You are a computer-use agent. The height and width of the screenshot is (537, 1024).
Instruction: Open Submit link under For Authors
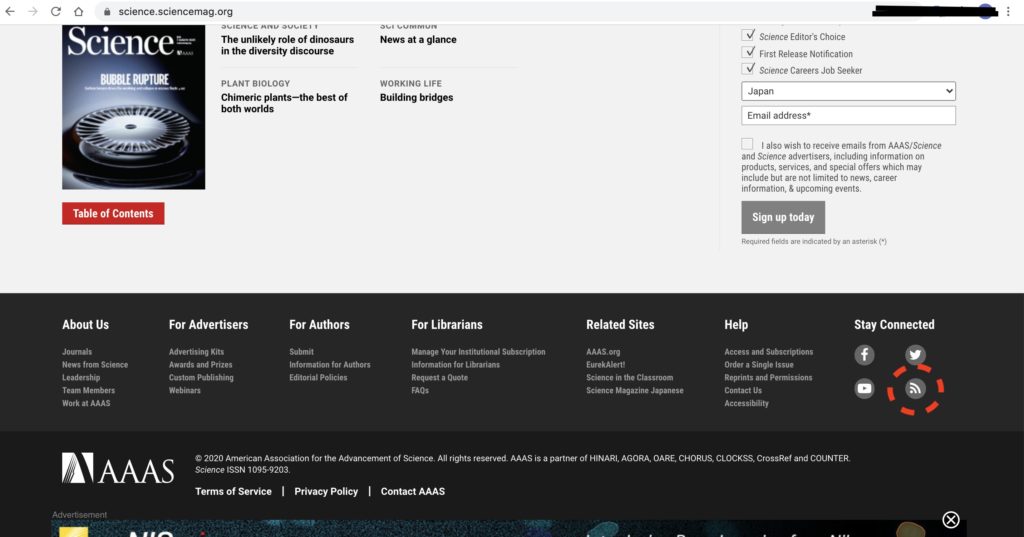pyautogui.click(x=302, y=351)
